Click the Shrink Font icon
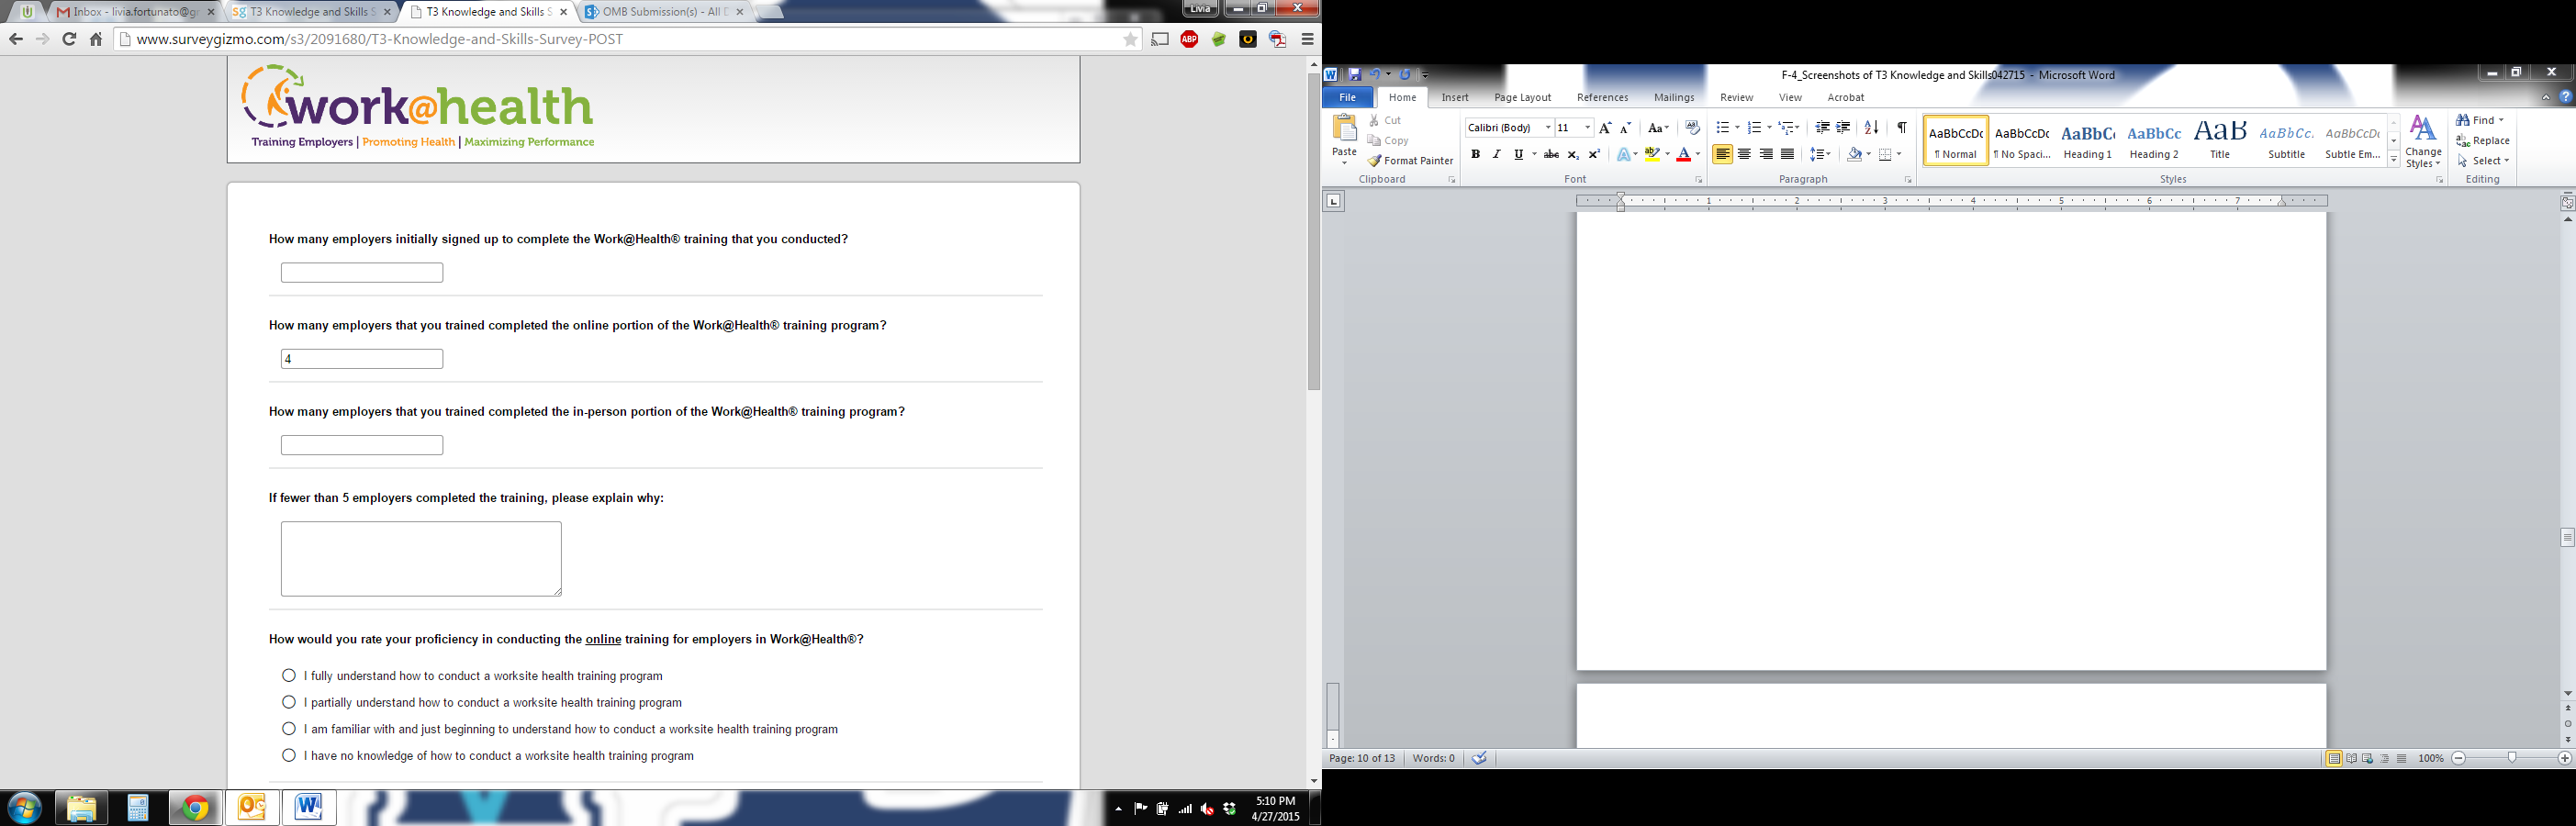Image resolution: width=2576 pixels, height=826 pixels. [1625, 128]
